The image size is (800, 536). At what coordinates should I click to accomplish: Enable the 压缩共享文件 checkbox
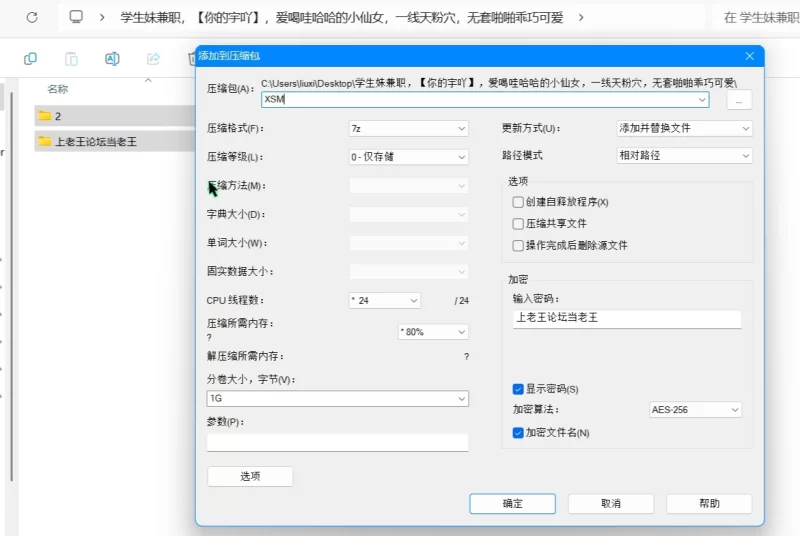518,223
